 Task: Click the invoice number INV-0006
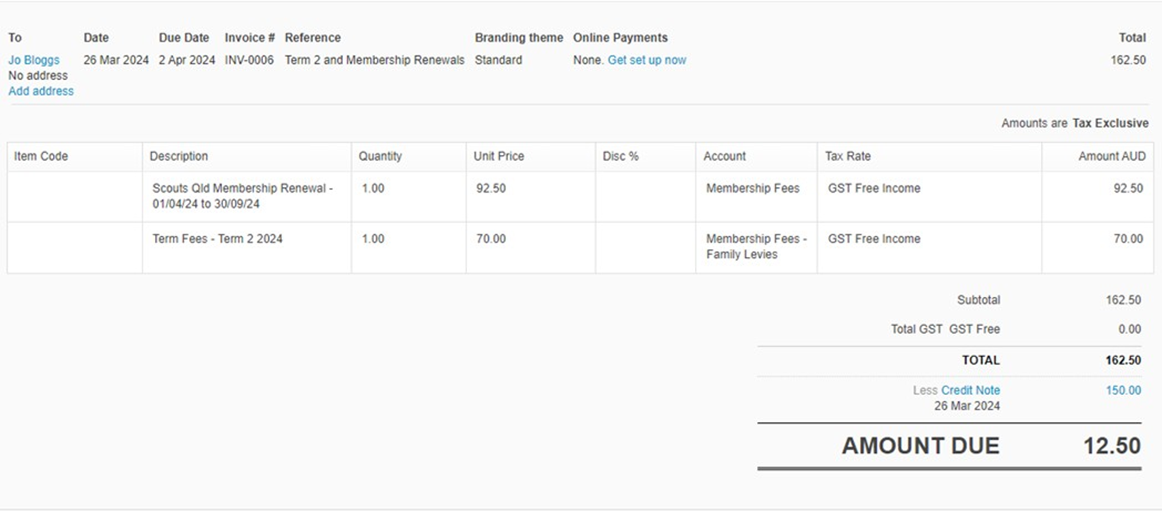[249, 60]
